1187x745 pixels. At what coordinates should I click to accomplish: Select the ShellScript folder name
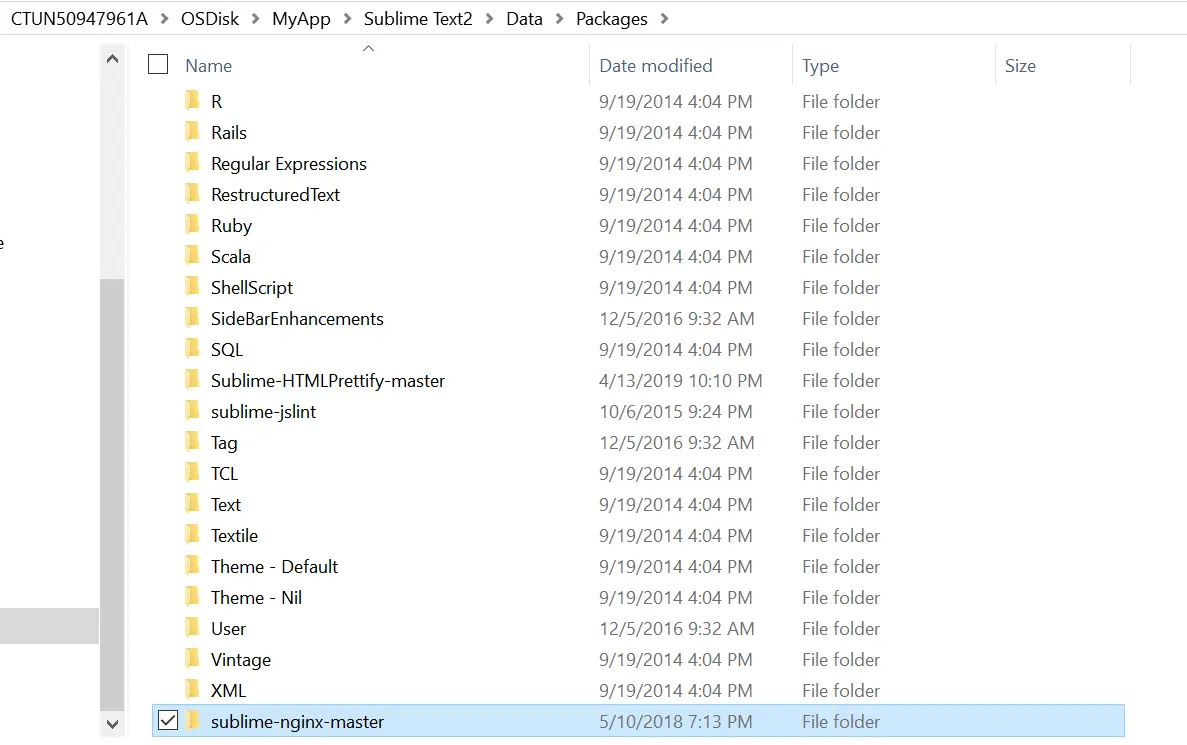tap(251, 288)
